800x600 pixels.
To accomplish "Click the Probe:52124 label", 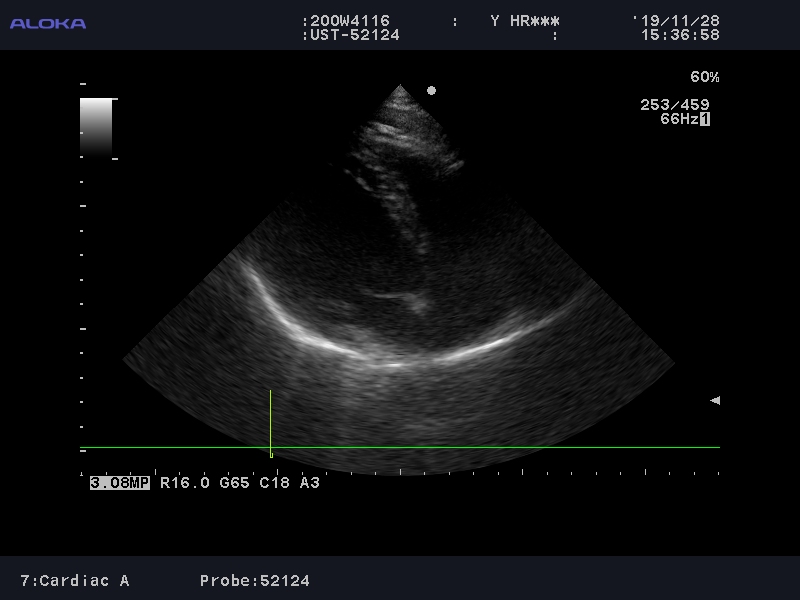I will pyautogui.click(x=254, y=581).
